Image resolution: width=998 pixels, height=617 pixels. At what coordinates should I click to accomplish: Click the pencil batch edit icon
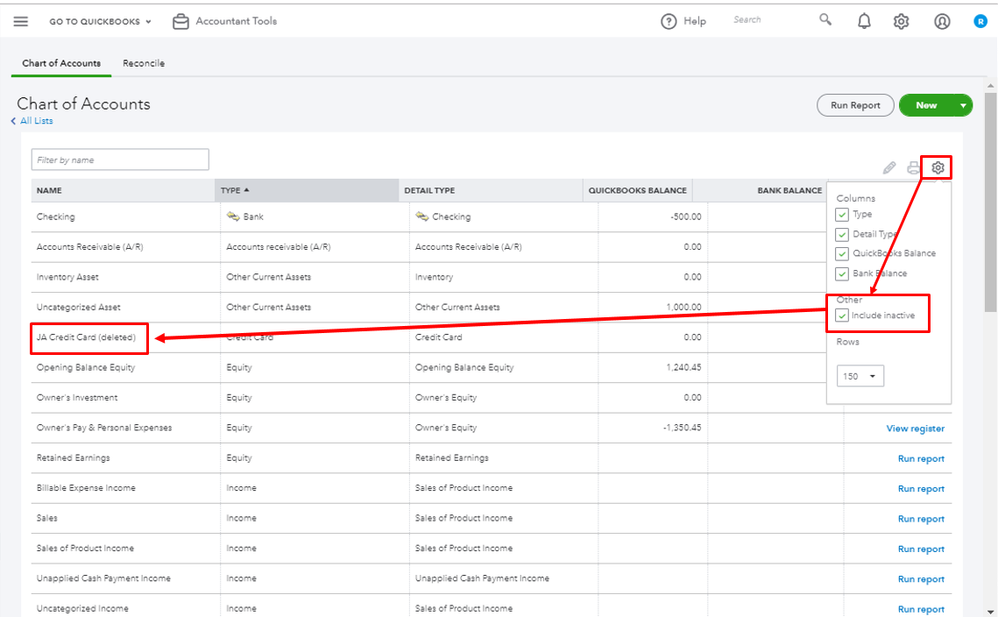tap(889, 168)
